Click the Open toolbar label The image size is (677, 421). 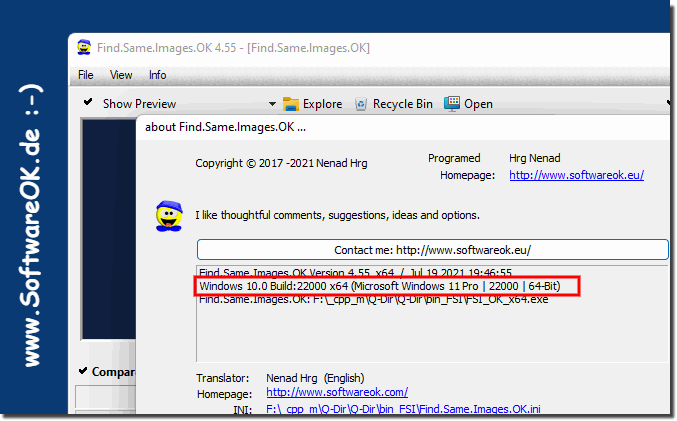pos(478,104)
